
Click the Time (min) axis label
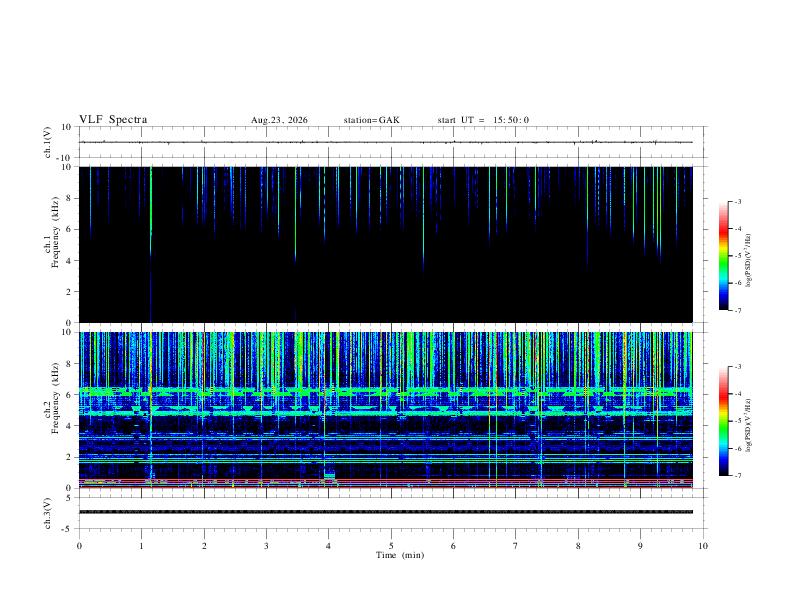(x=400, y=555)
